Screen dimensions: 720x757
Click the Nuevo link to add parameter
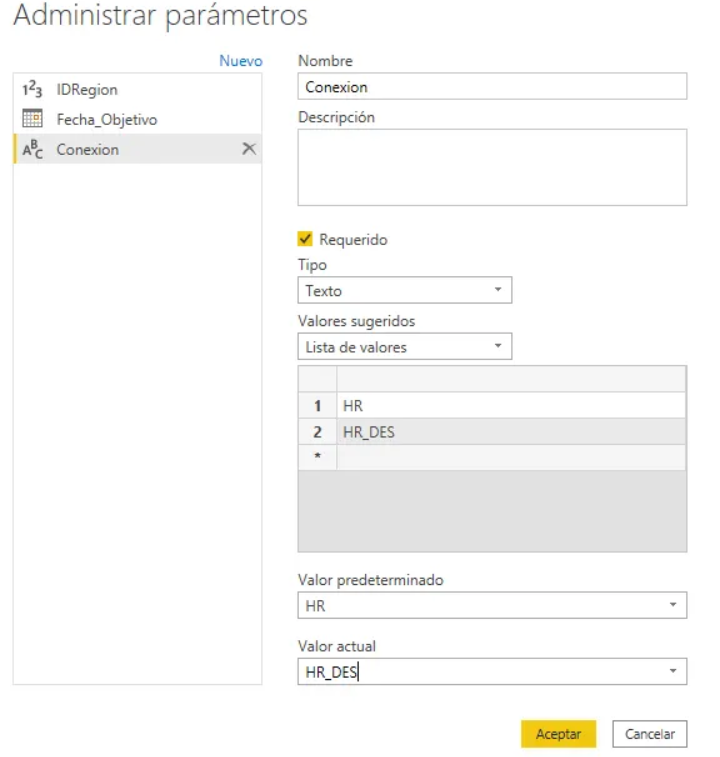click(x=240, y=61)
